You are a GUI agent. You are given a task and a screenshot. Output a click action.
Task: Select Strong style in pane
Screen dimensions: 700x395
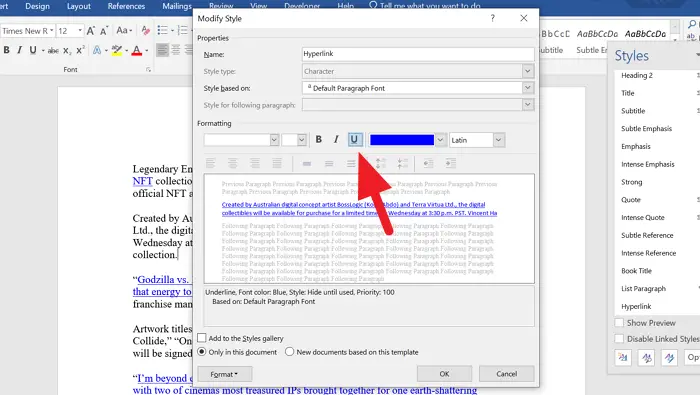coord(632,182)
